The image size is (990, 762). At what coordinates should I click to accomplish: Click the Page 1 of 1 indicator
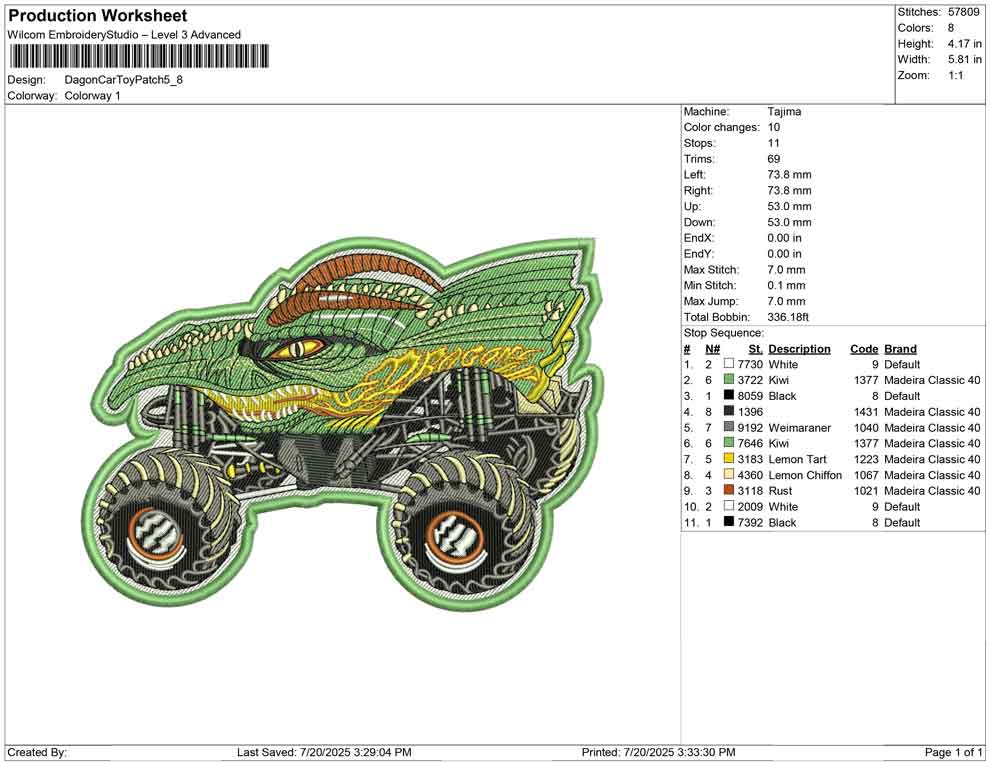click(x=953, y=752)
